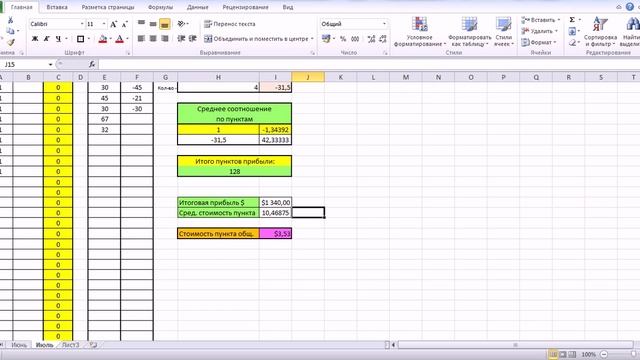Select the Format Painter brush icon
The width and height of the screenshot is (640, 360).
(x=11, y=42)
